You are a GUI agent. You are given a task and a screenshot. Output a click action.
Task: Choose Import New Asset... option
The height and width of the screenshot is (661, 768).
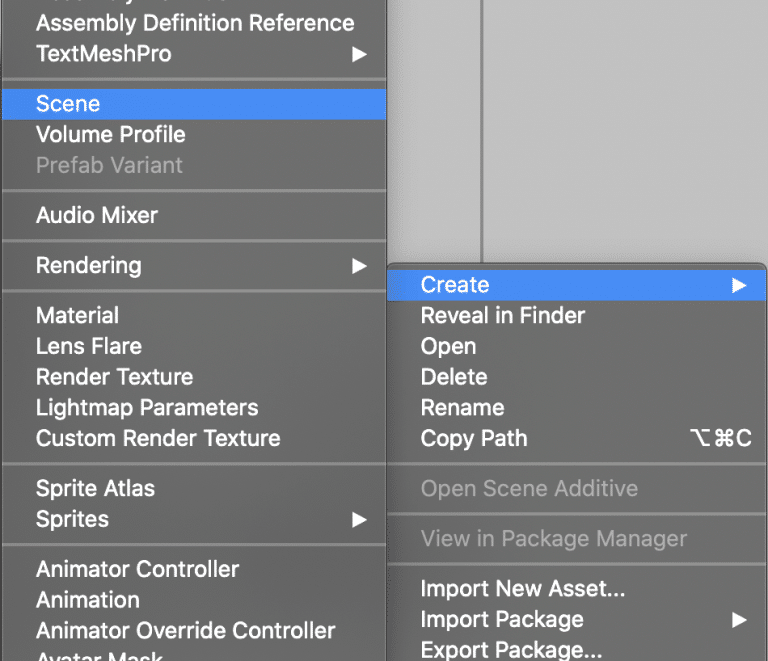click(576, 589)
